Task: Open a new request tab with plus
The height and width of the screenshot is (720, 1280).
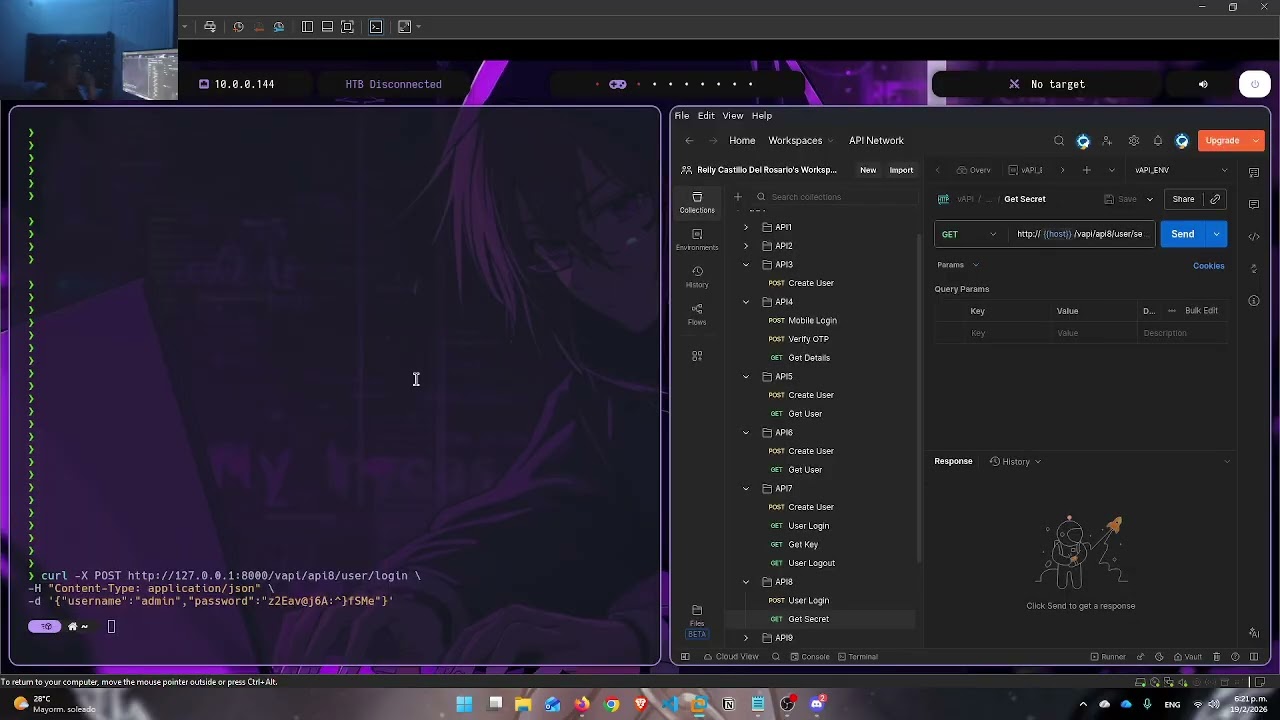Action: pyautogui.click(x=1086, y=170)
